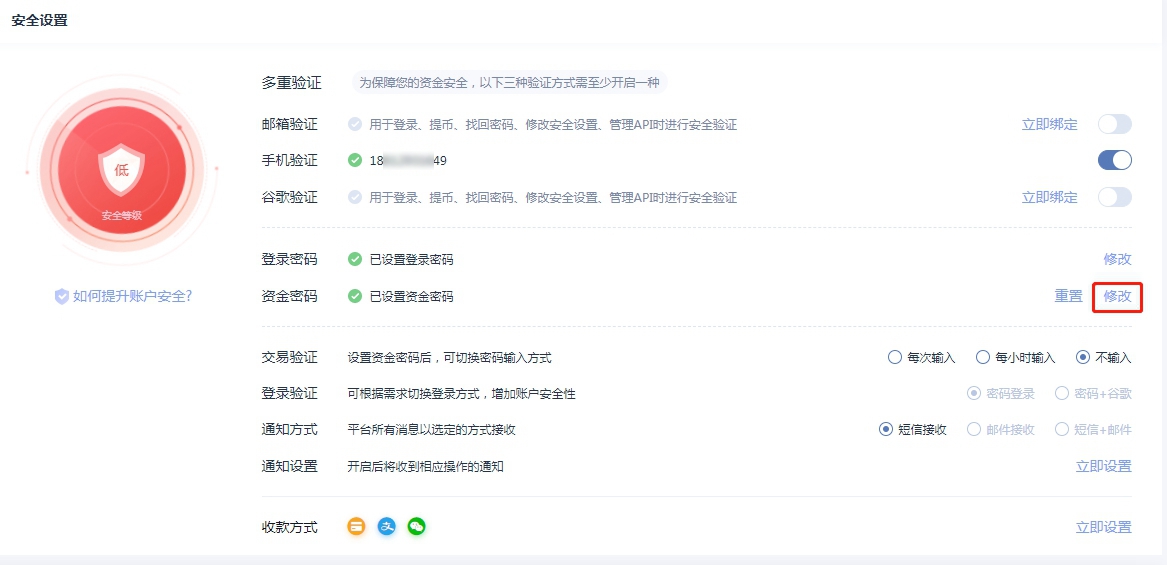
Task: Click the blue Alipay payment icon
Action: (x=387, y=526)
